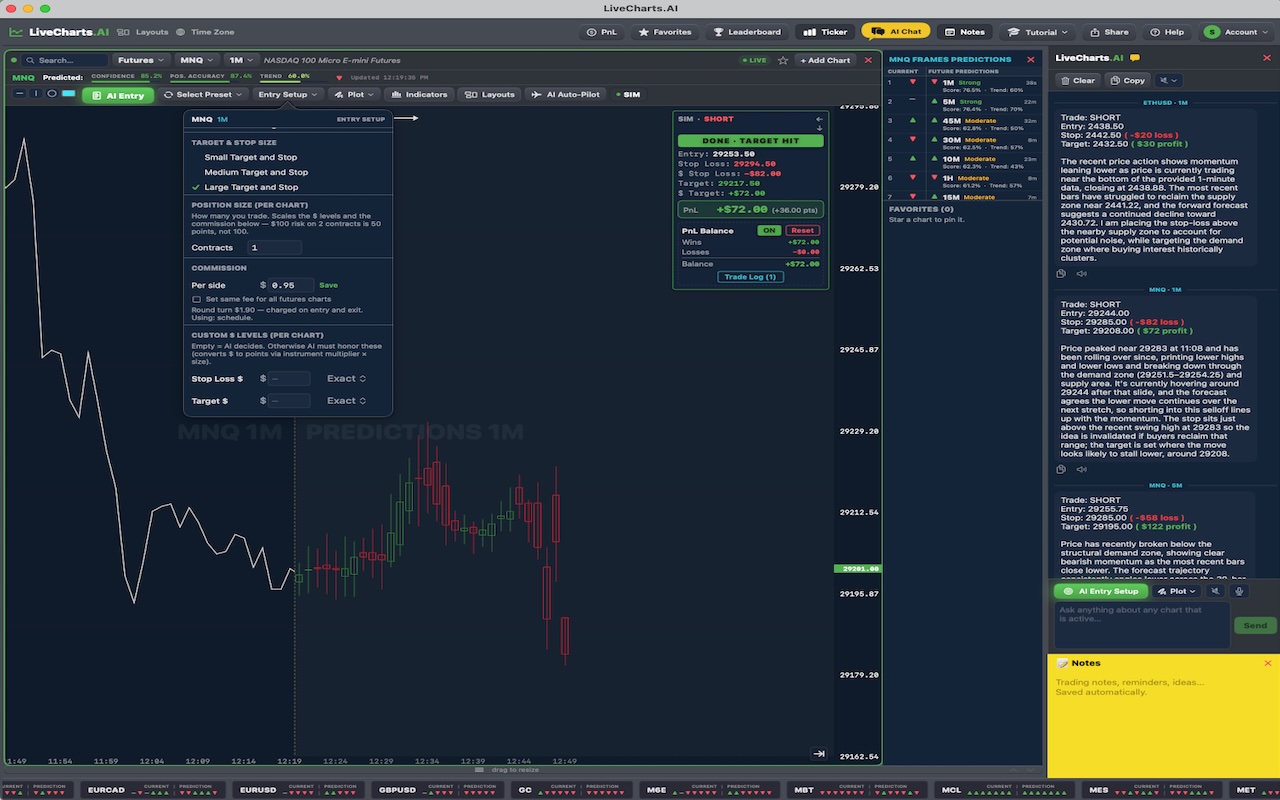Click Copy button in chat panel

(x=1127, y=80)
